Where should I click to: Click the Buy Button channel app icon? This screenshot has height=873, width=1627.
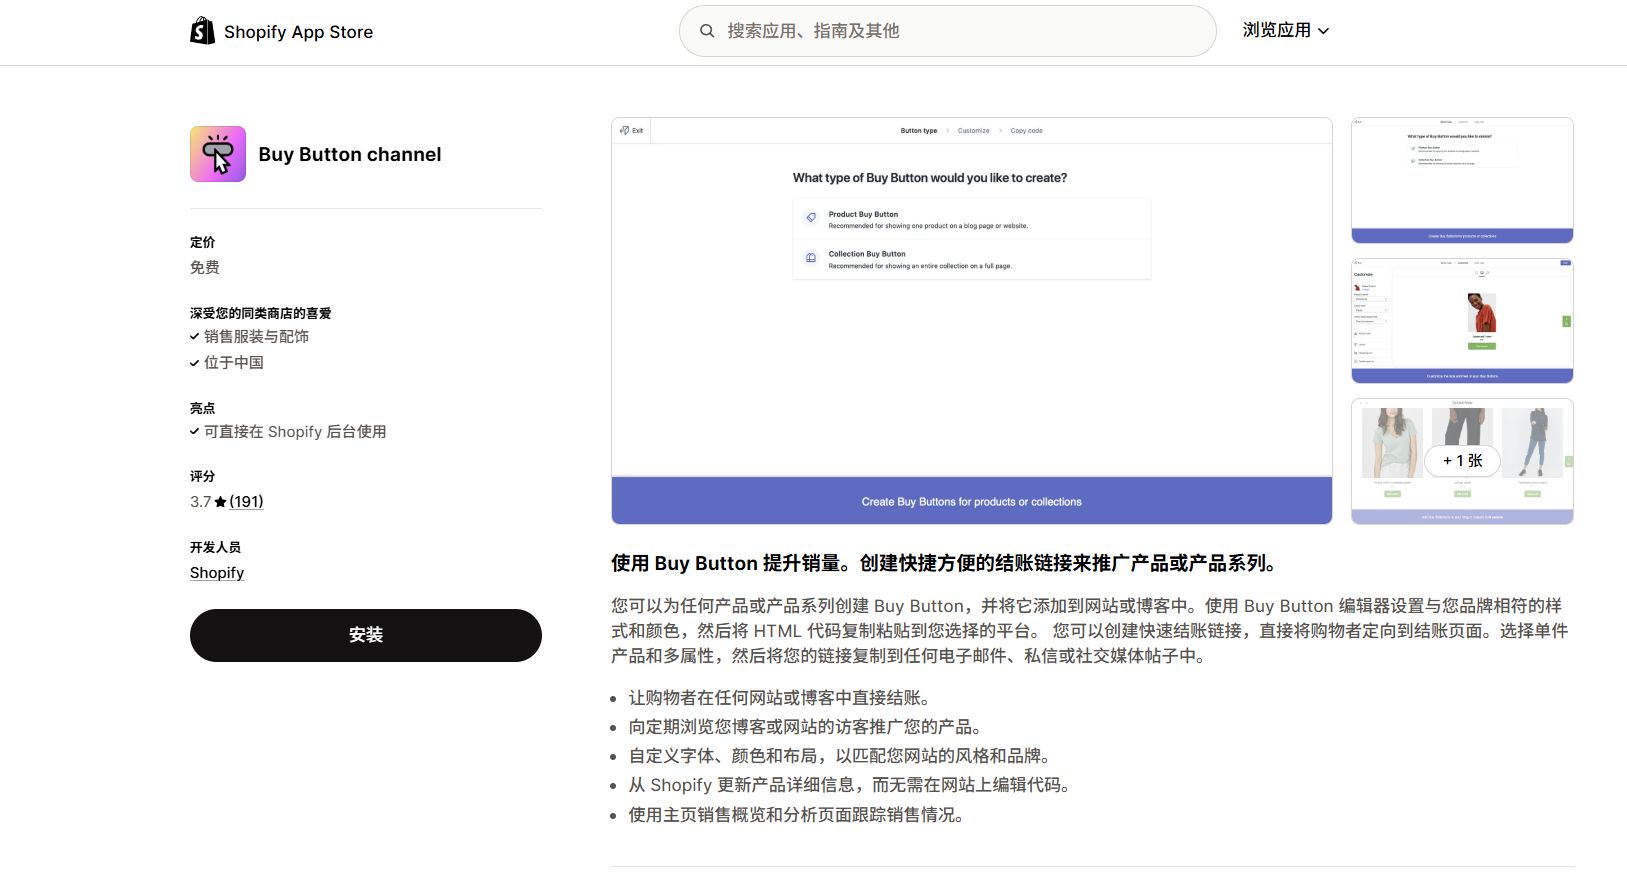click(x=218, y=154)
